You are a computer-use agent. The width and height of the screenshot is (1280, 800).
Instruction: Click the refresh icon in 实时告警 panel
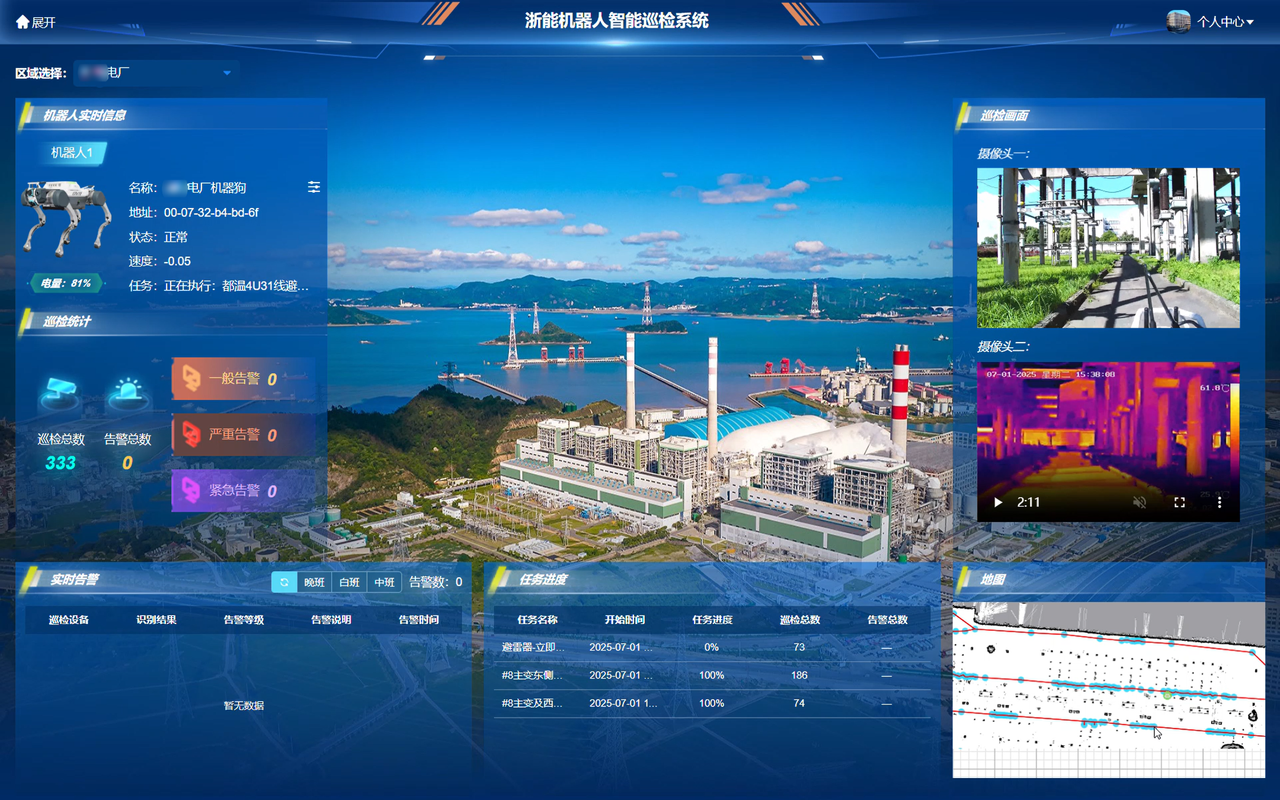tap(284, 582)
